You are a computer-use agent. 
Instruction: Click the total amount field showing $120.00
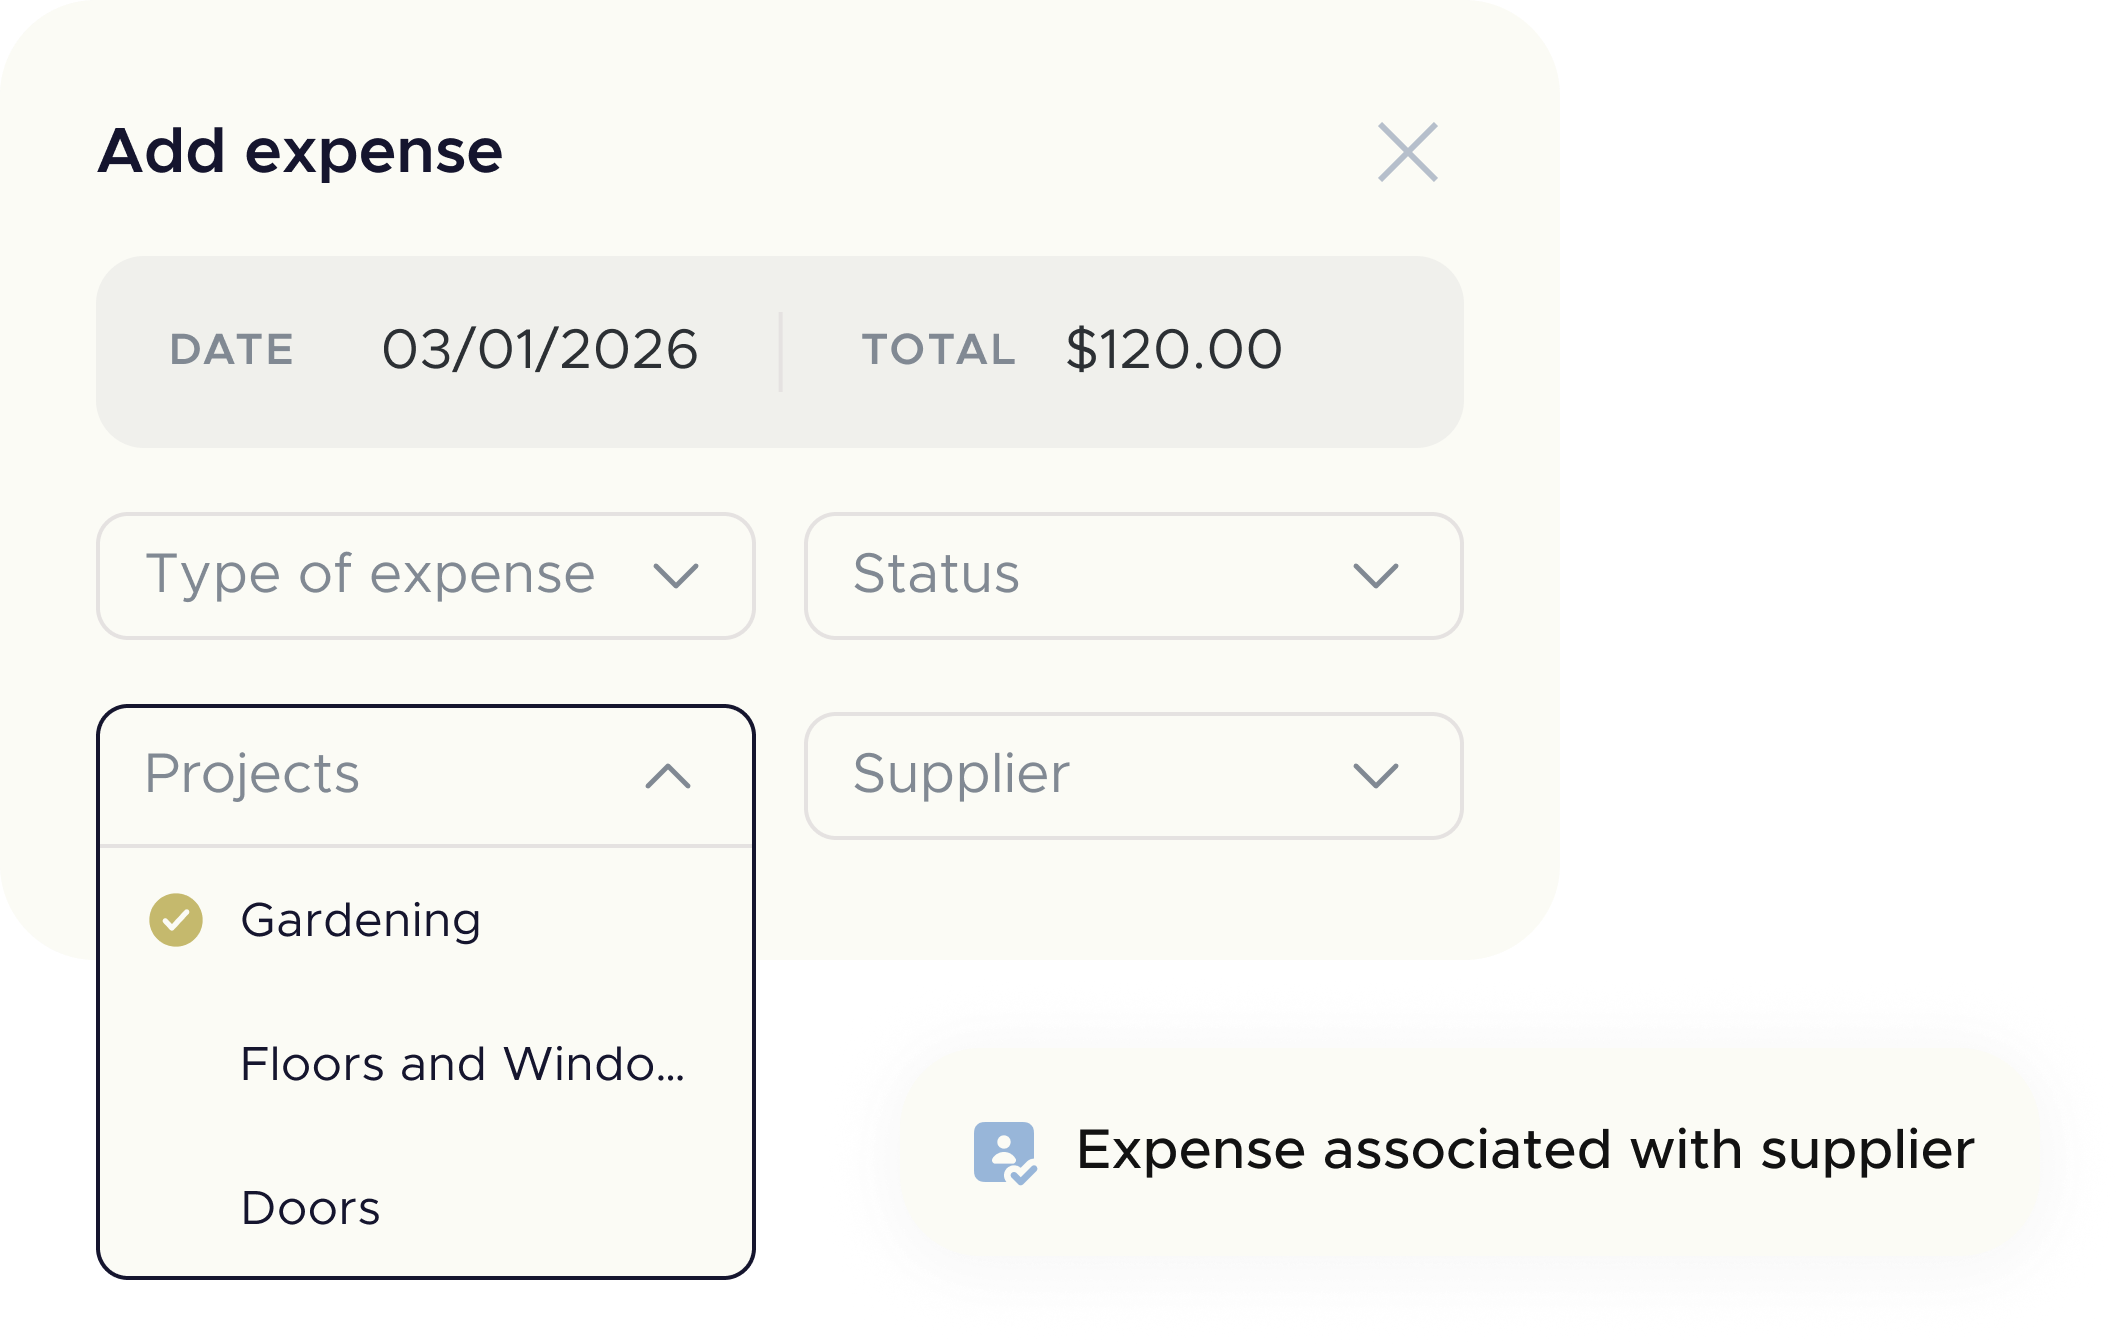click(1172, 349)
